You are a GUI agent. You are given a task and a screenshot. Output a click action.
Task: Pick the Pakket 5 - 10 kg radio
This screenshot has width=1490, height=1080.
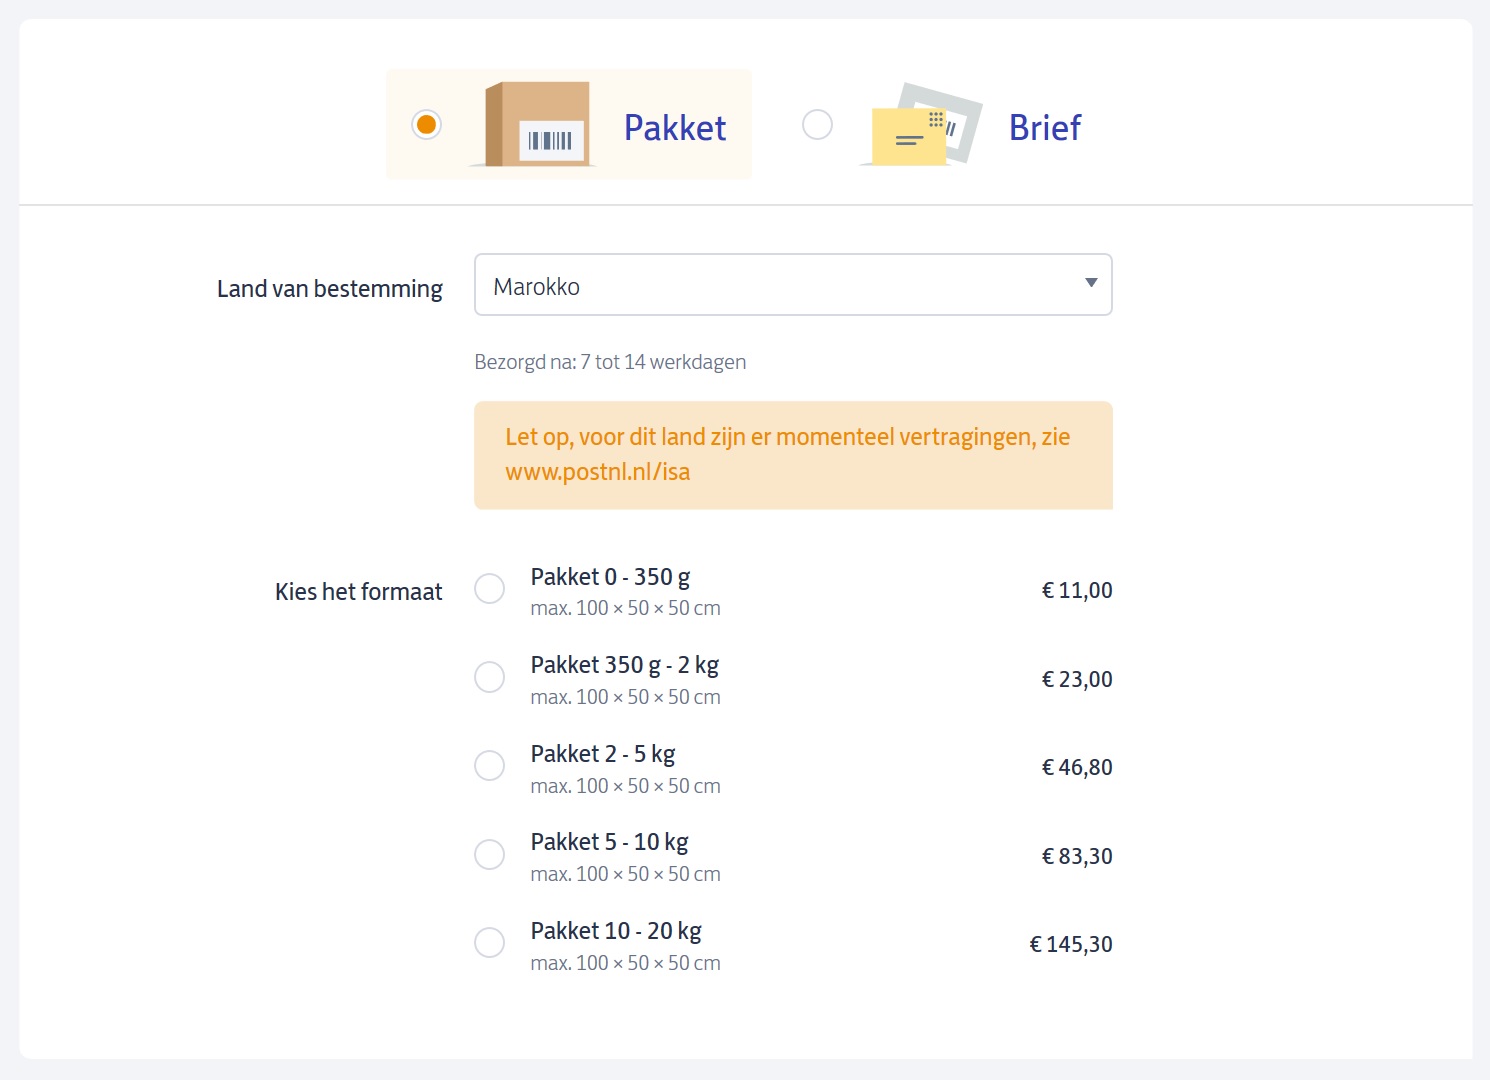point(489,855)
